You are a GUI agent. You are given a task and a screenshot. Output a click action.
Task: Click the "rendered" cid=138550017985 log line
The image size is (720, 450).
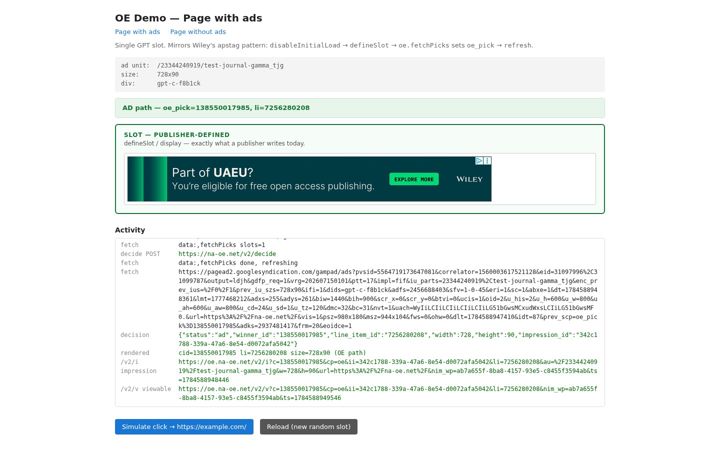coord(272,353)
